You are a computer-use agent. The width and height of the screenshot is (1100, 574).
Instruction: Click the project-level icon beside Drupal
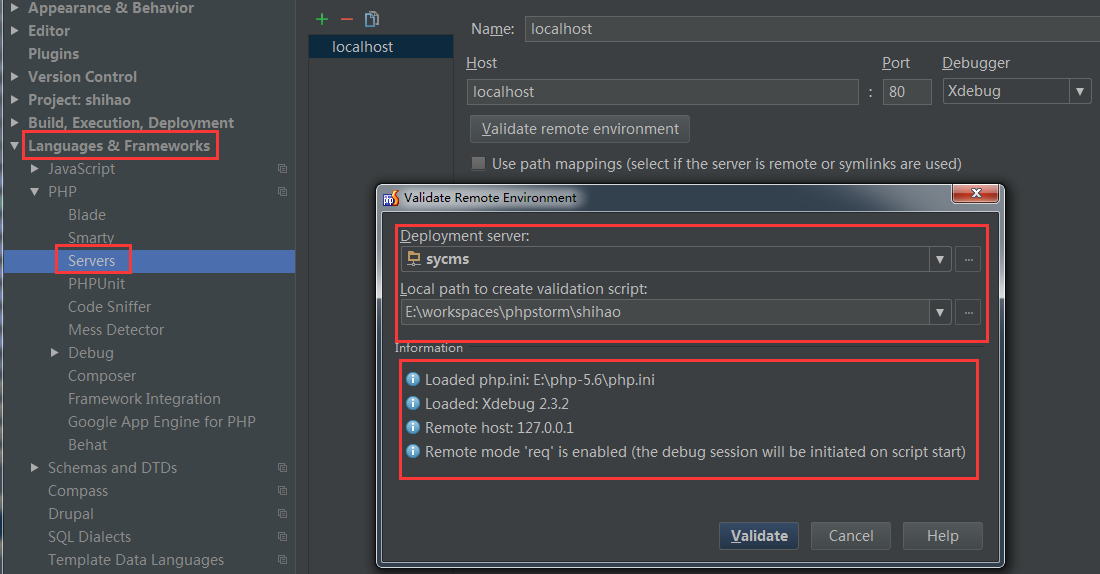click(282, 514)
